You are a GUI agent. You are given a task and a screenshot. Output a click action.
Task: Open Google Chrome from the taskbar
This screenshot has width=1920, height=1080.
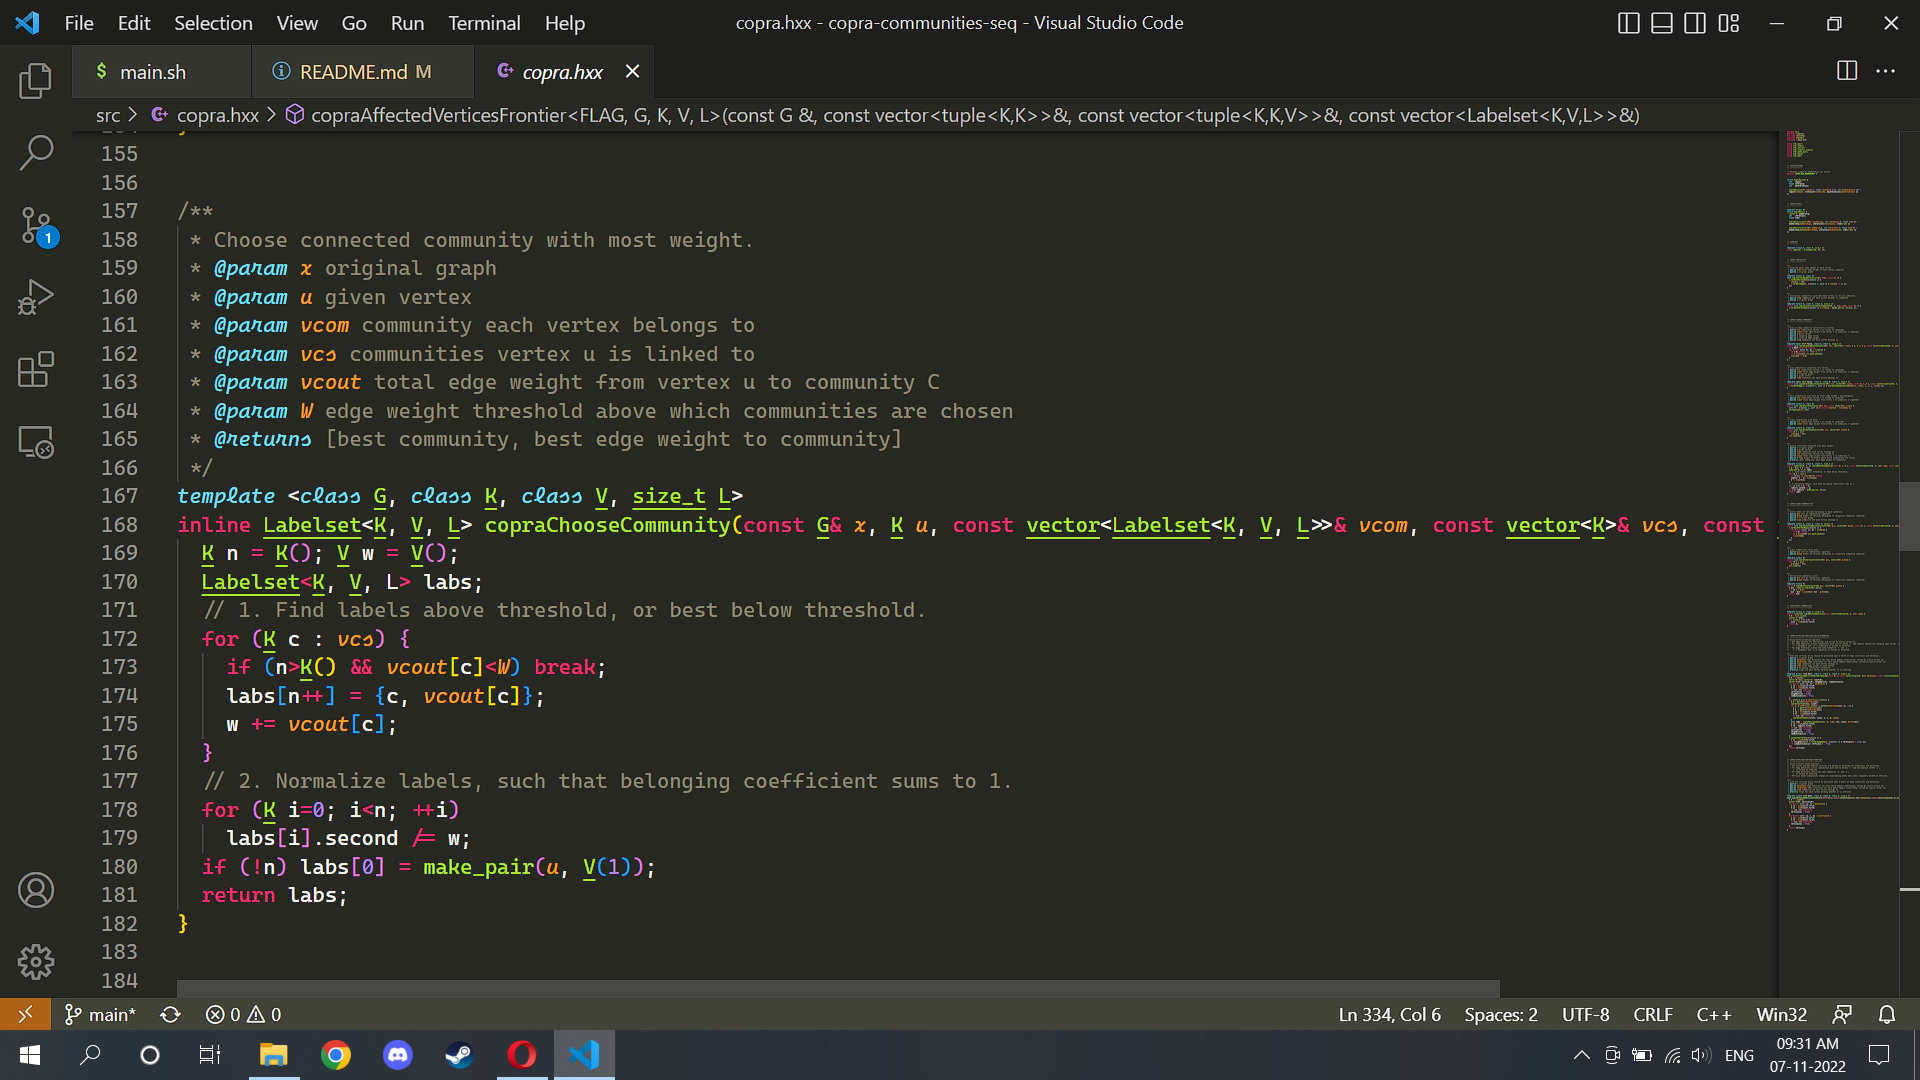coord(336,1055)
